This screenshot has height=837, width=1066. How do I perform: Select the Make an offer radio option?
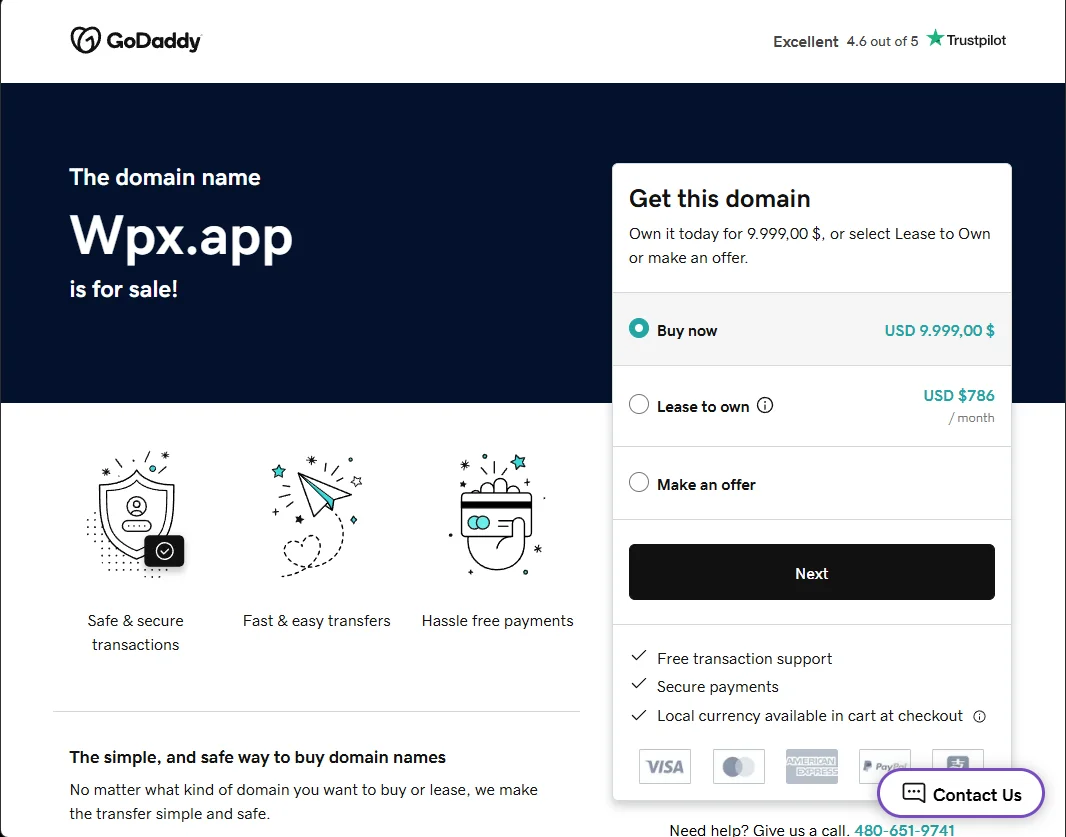coord(638,482)
